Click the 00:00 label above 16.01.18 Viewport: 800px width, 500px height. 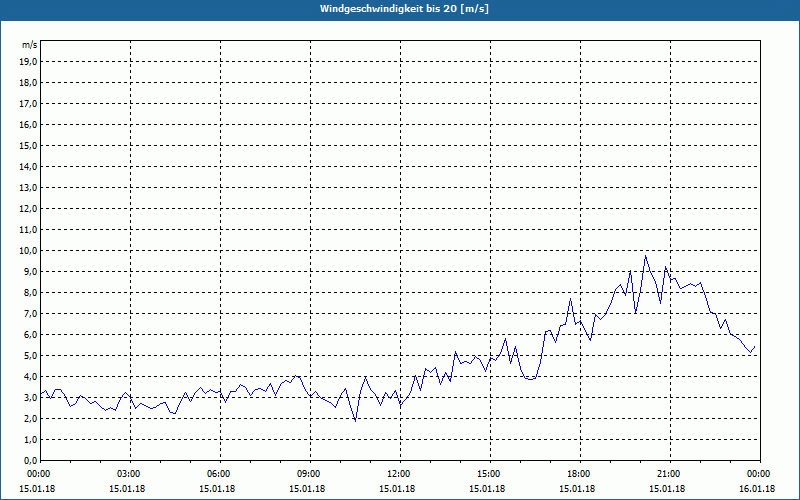pyautogui.click(x=760, y=474)
